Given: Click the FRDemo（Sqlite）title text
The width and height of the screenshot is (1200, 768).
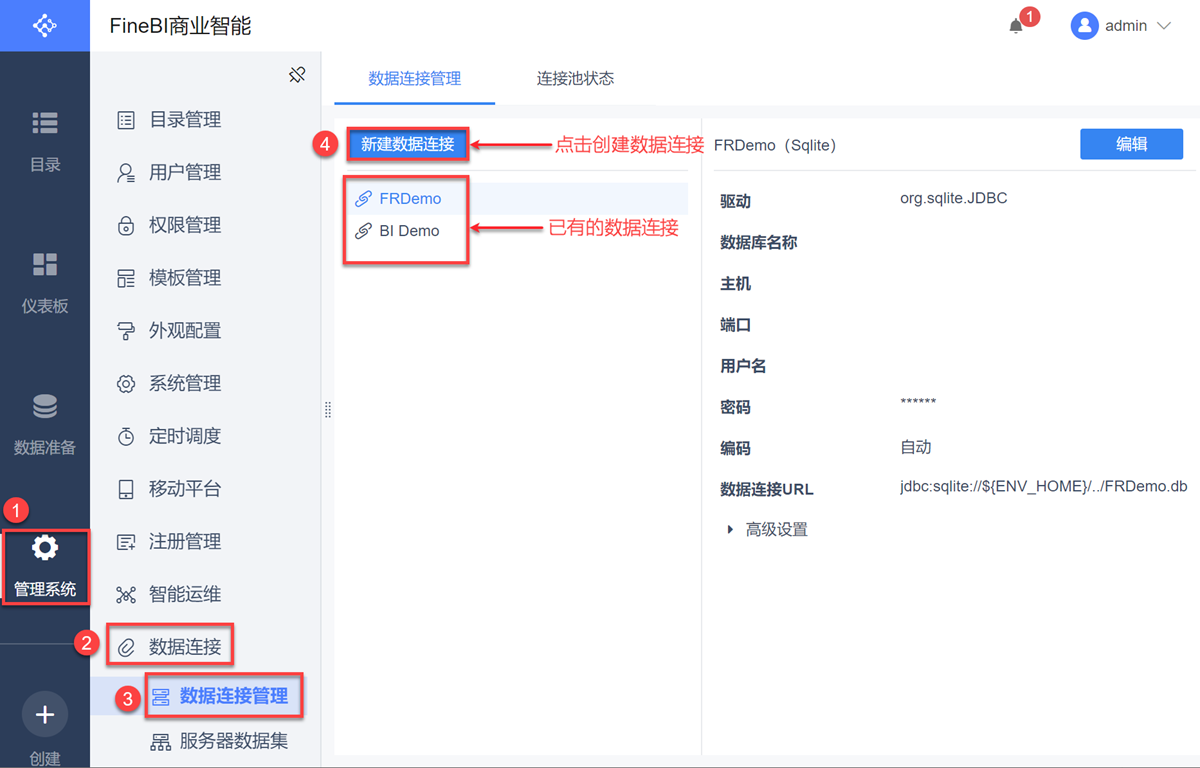Looking at the screenshot, I should [775, 145].
